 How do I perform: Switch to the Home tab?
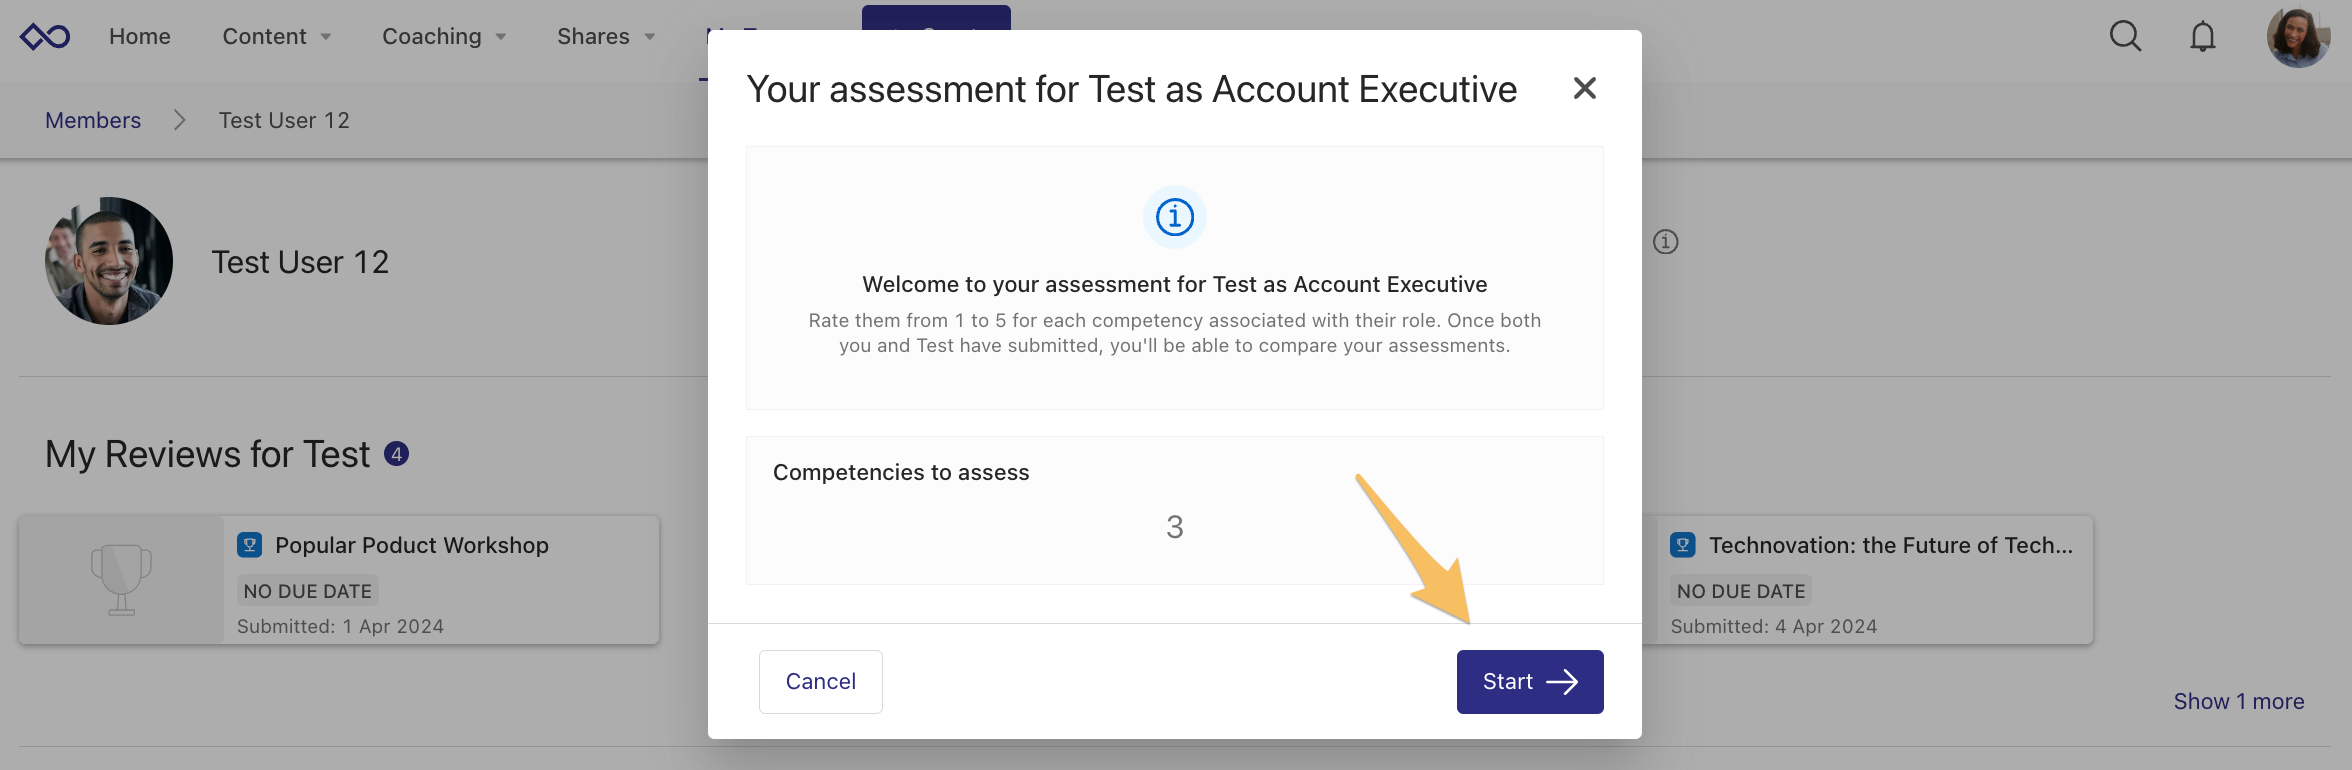point(139,36)
